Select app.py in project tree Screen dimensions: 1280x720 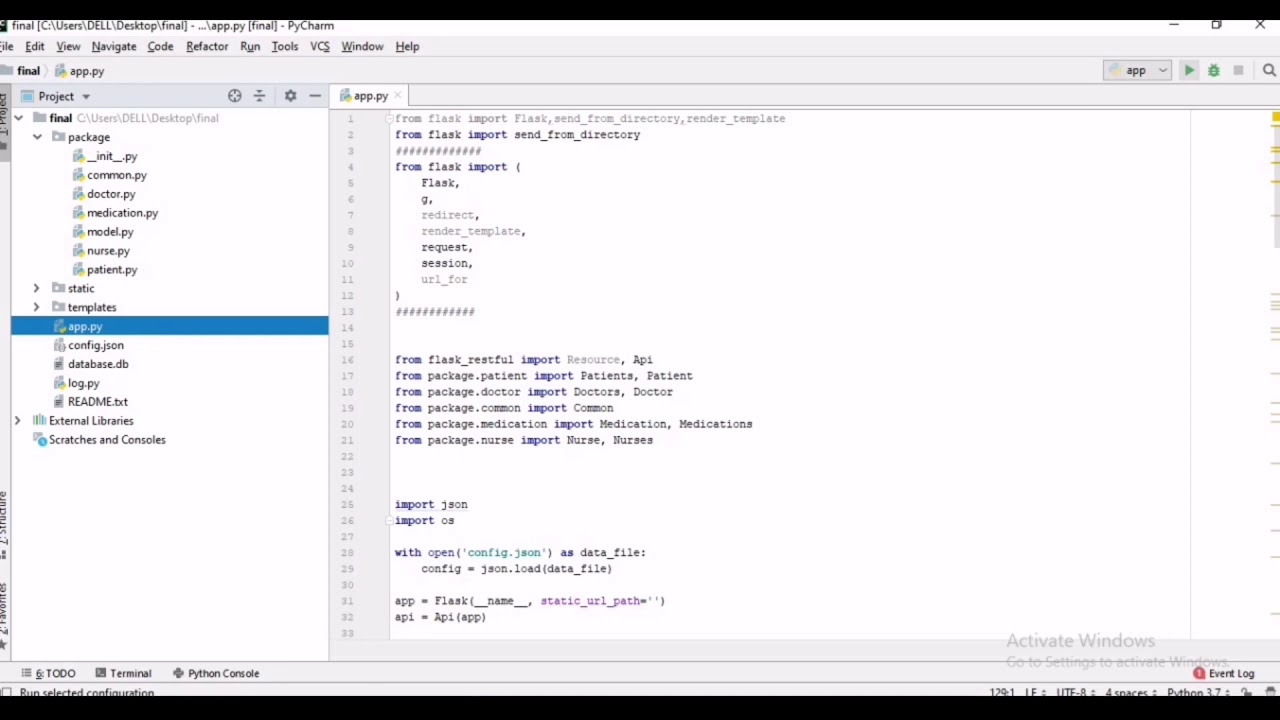click(170, 326)
